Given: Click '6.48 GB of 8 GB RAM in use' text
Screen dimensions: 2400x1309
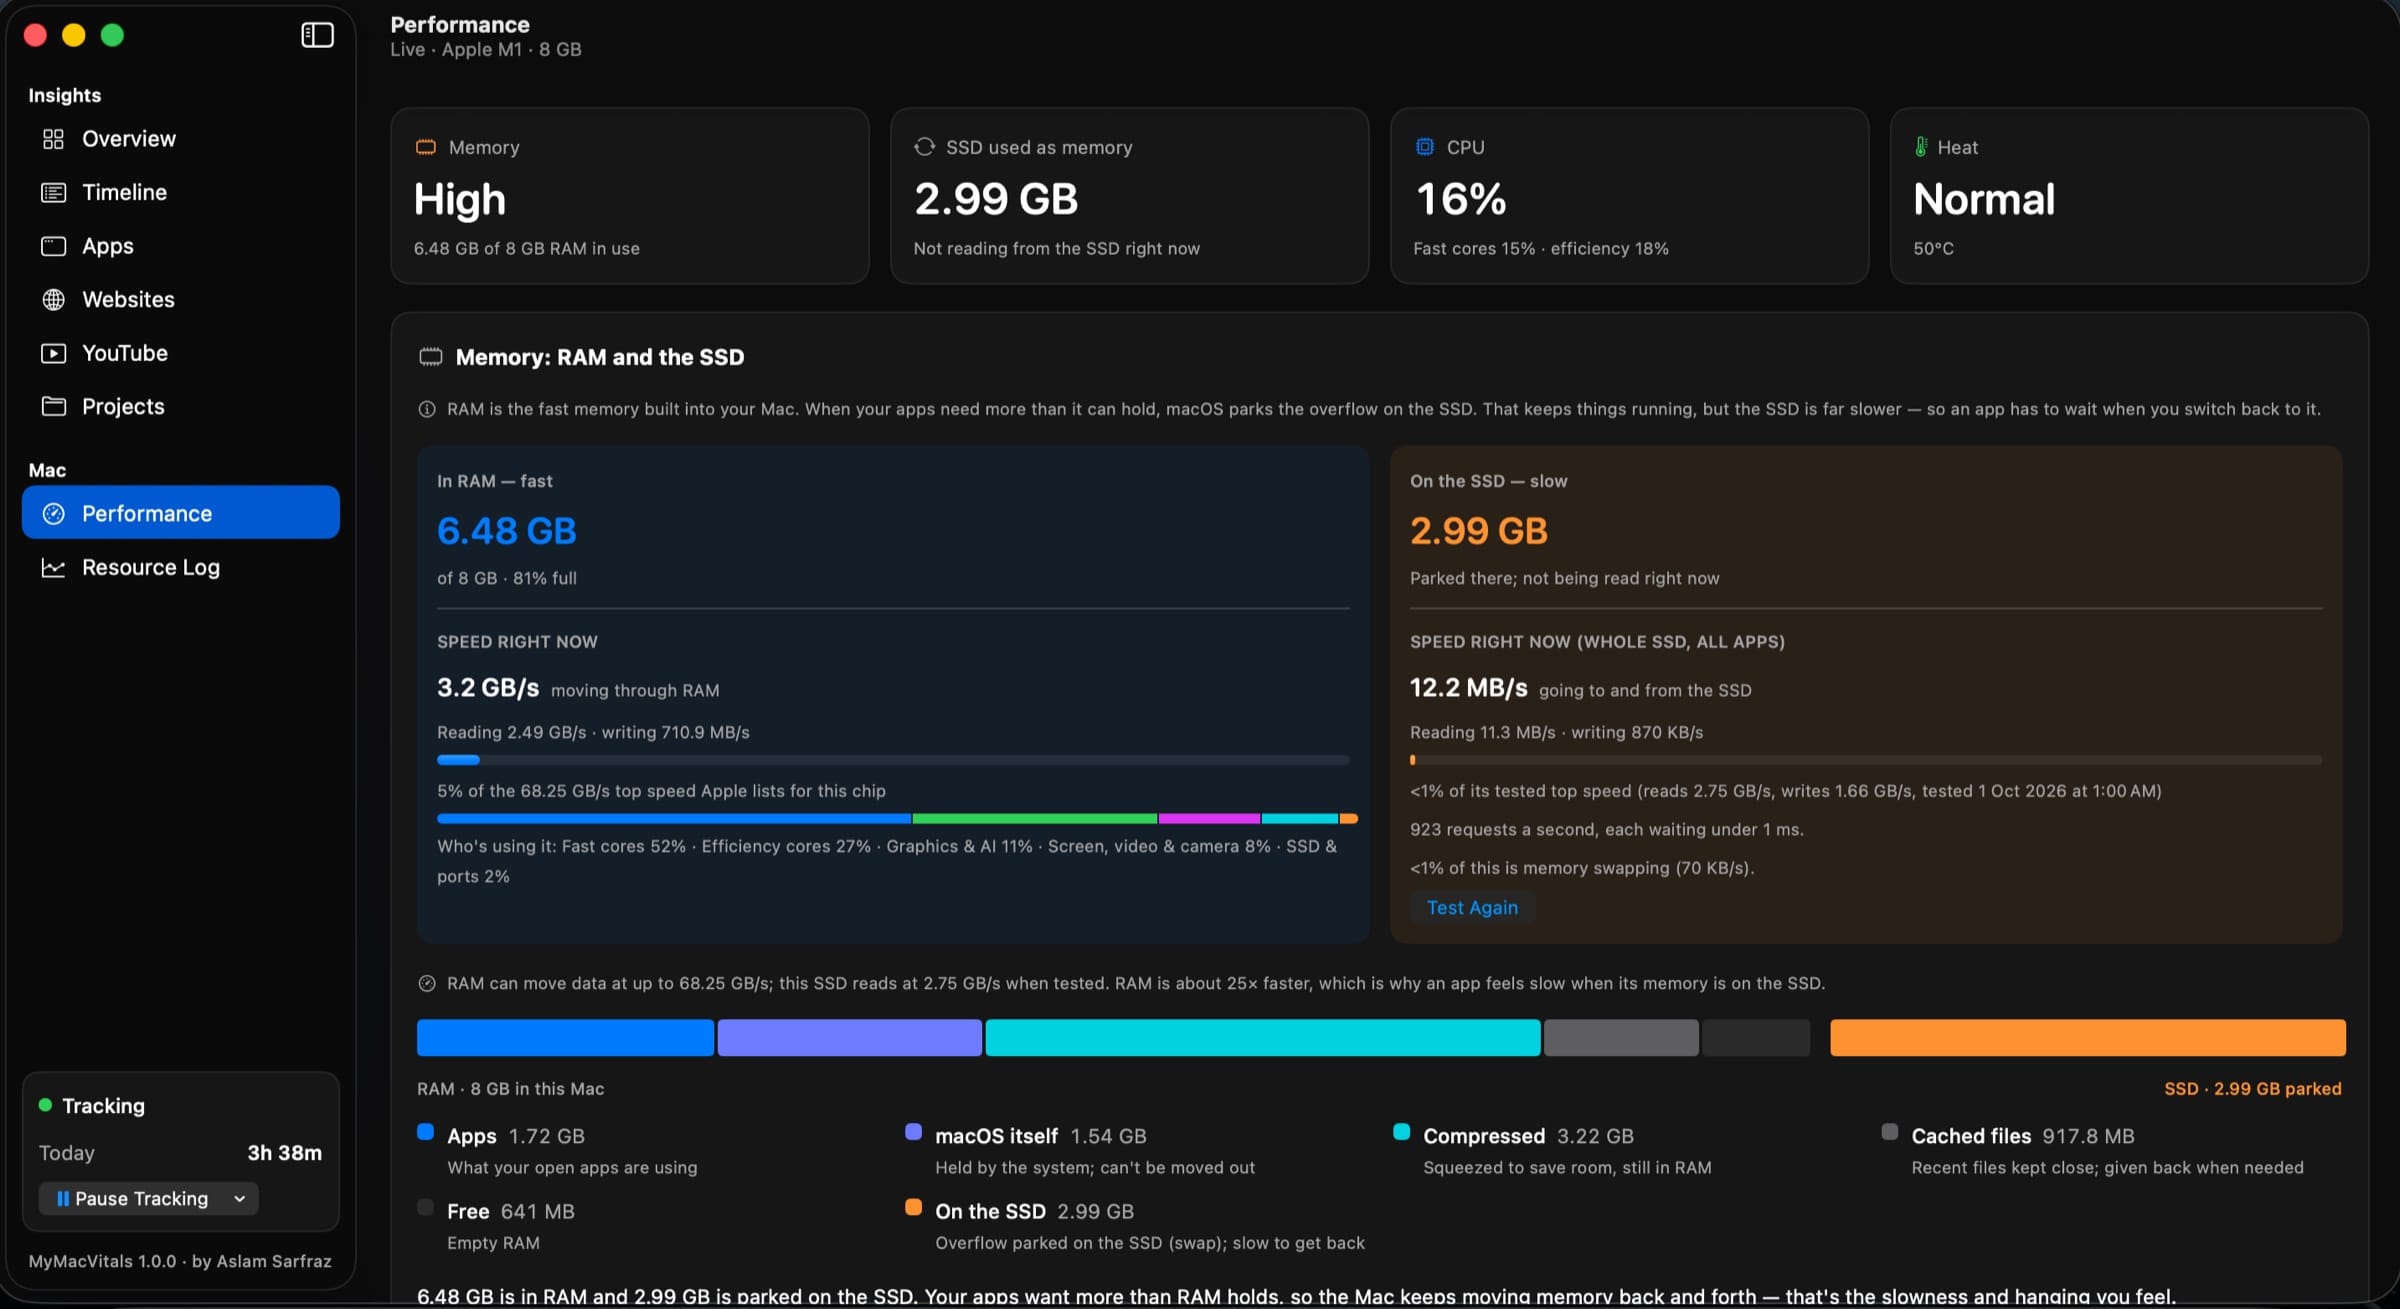Looking at the screenshot, I should point(527,249).
